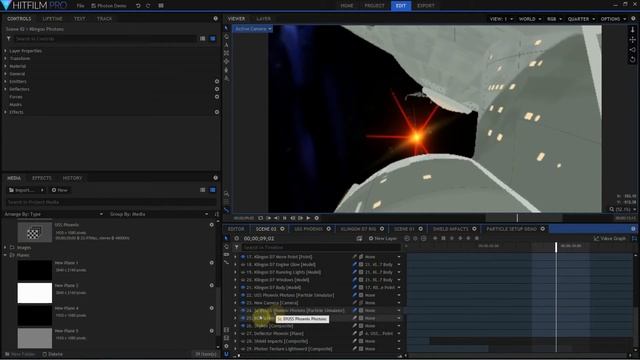
Task: Click the composite settings icon left of New Layer
Action: 359,238
